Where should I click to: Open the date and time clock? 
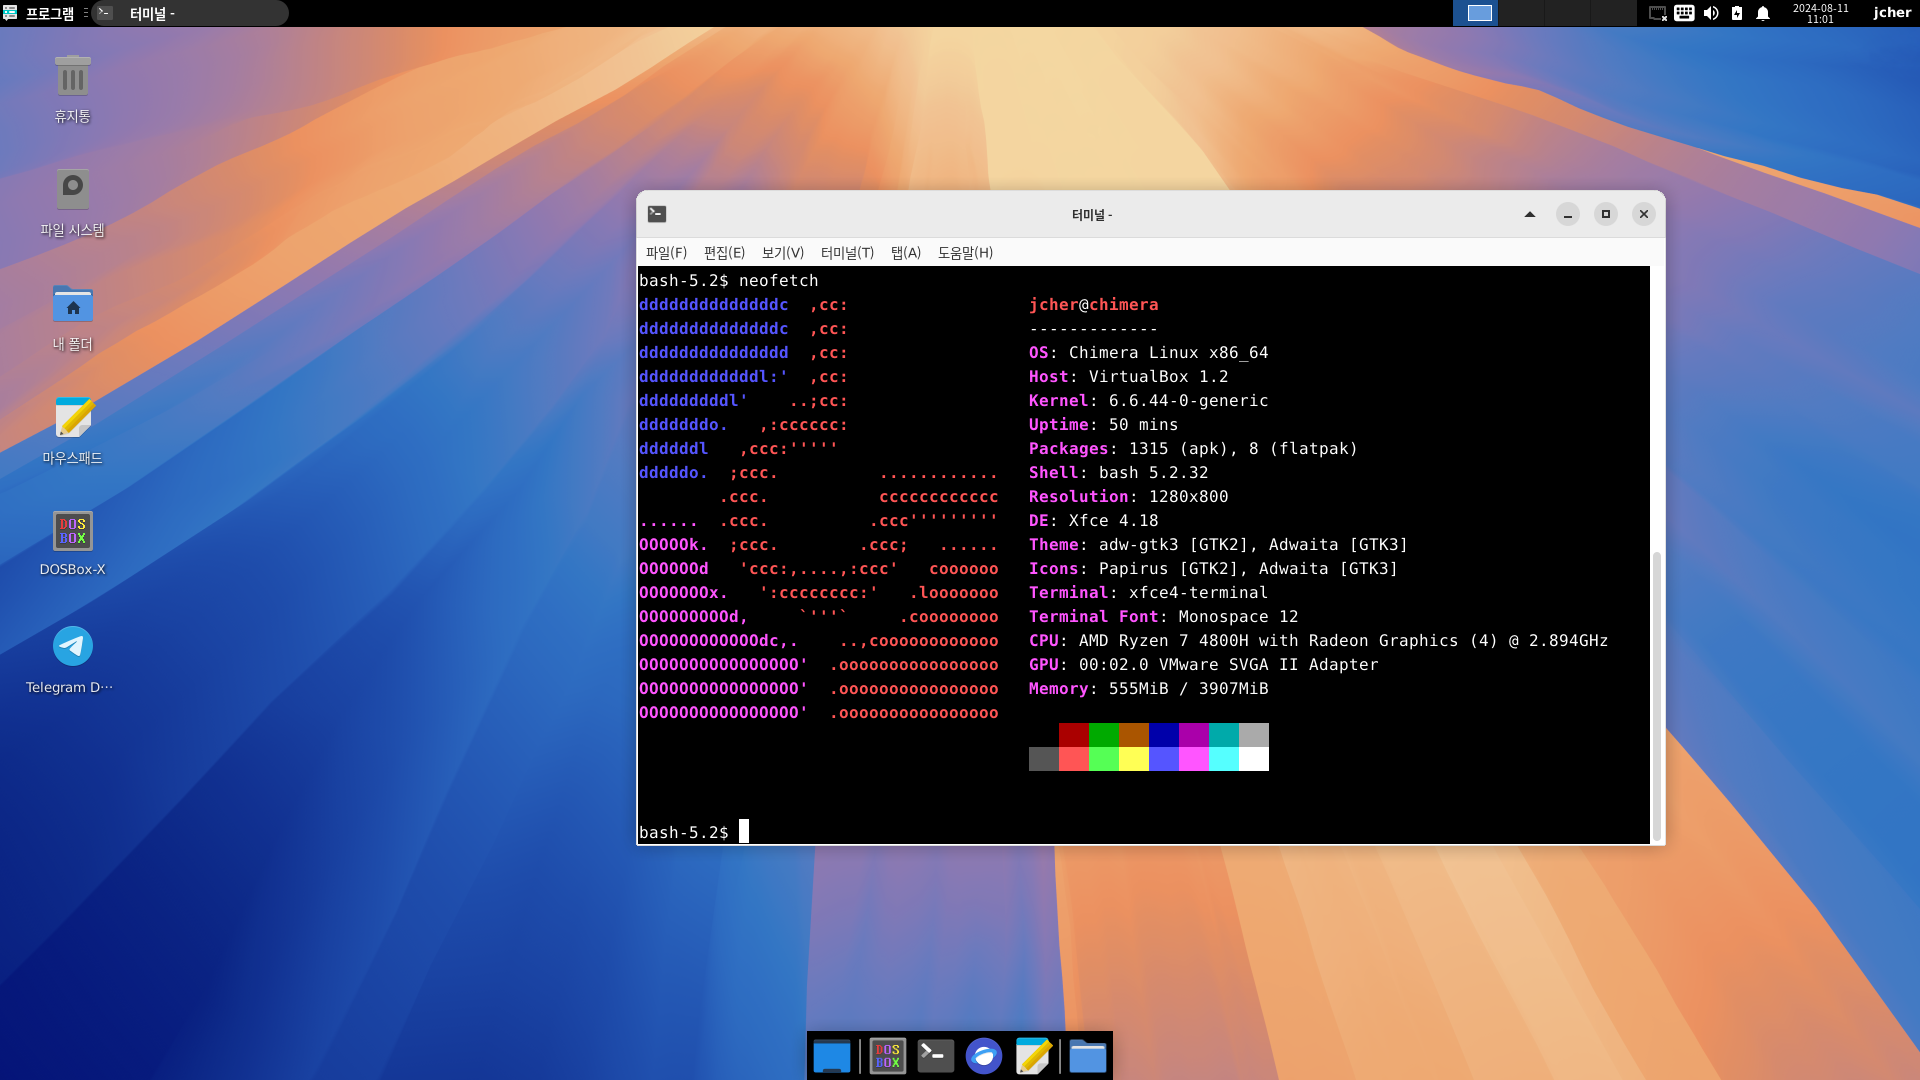[x=1820, y=13]
